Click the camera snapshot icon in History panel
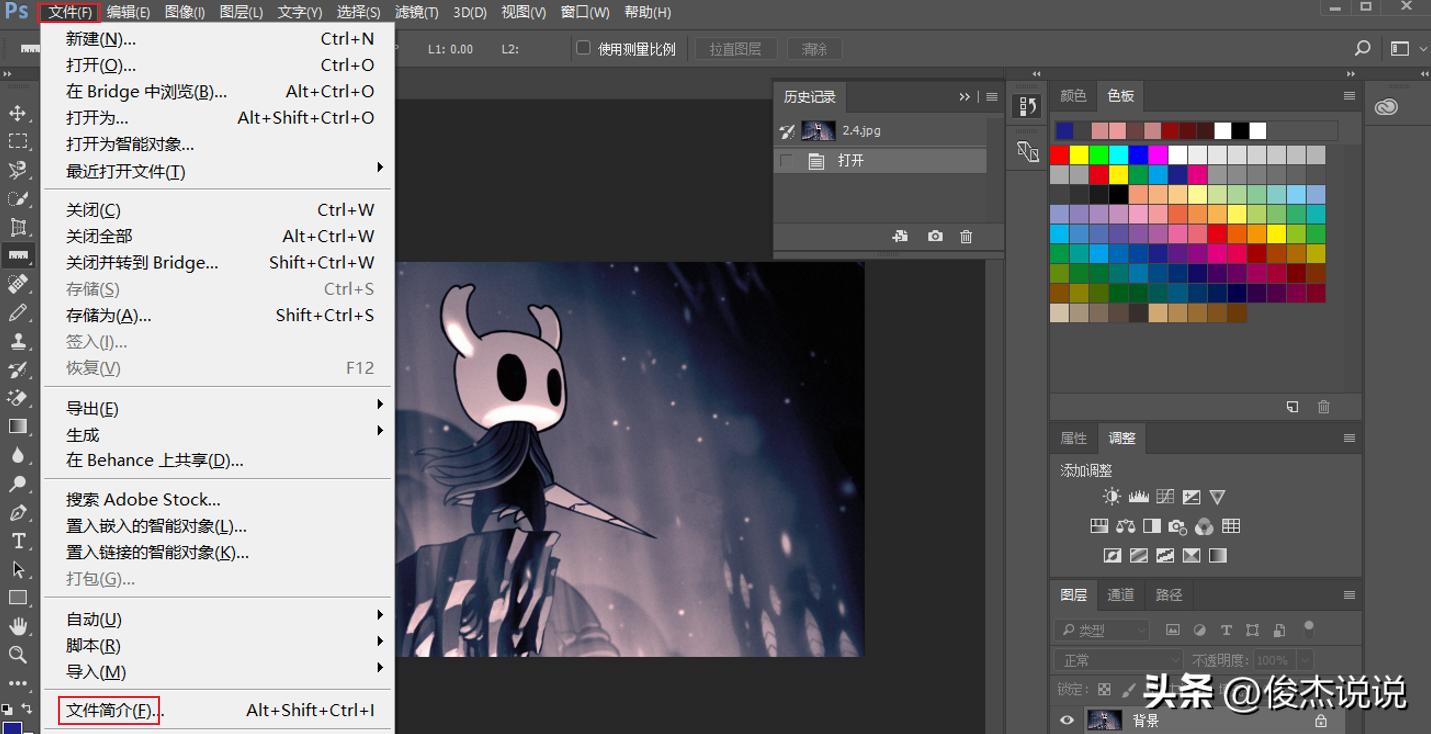 click(x=935, y=237)
